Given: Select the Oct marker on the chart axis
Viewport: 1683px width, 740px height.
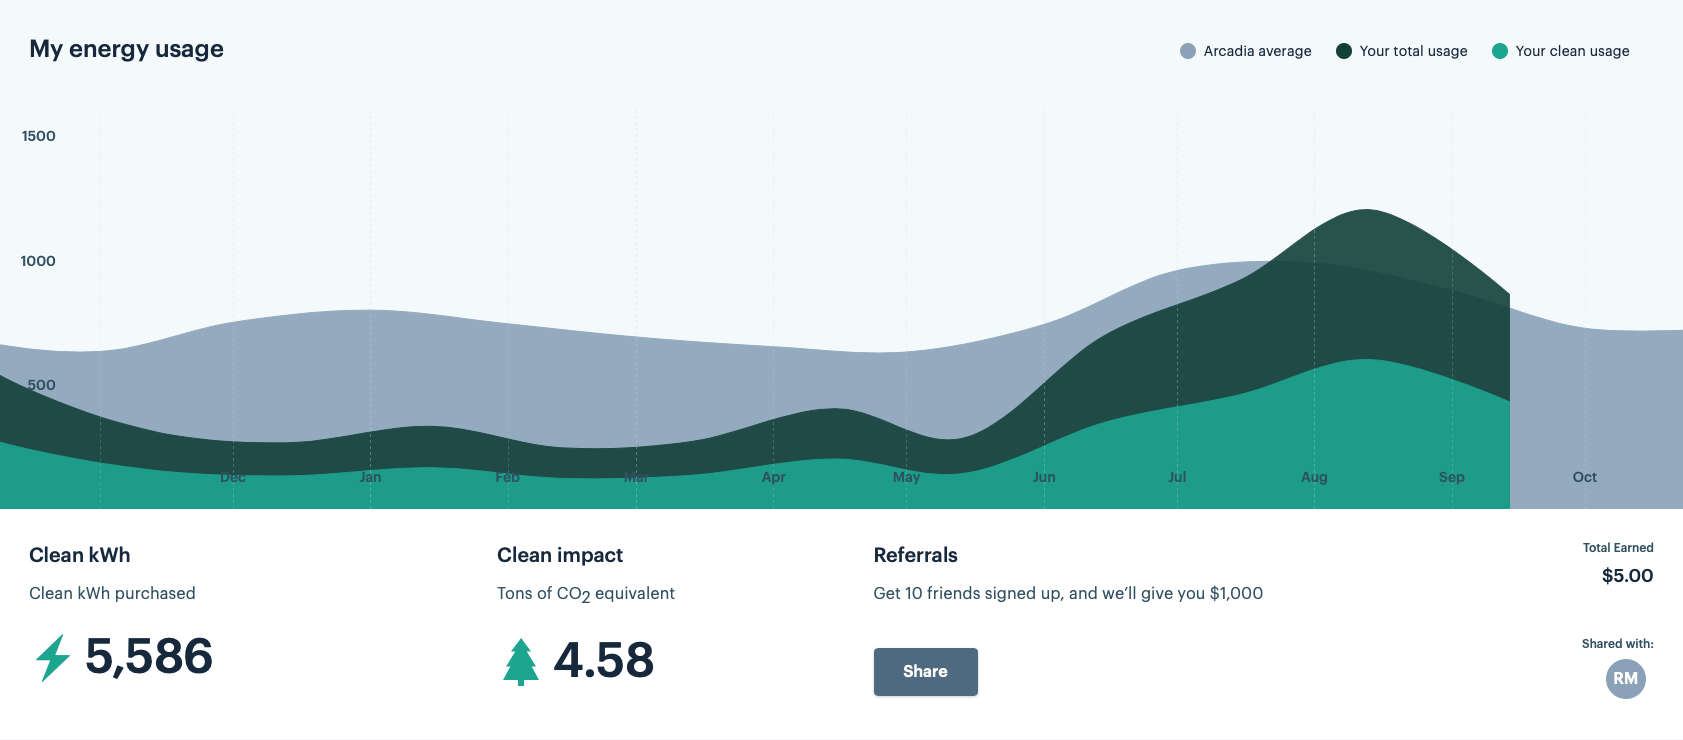Looking at the screenshot, I should (x=1584, y=477).
